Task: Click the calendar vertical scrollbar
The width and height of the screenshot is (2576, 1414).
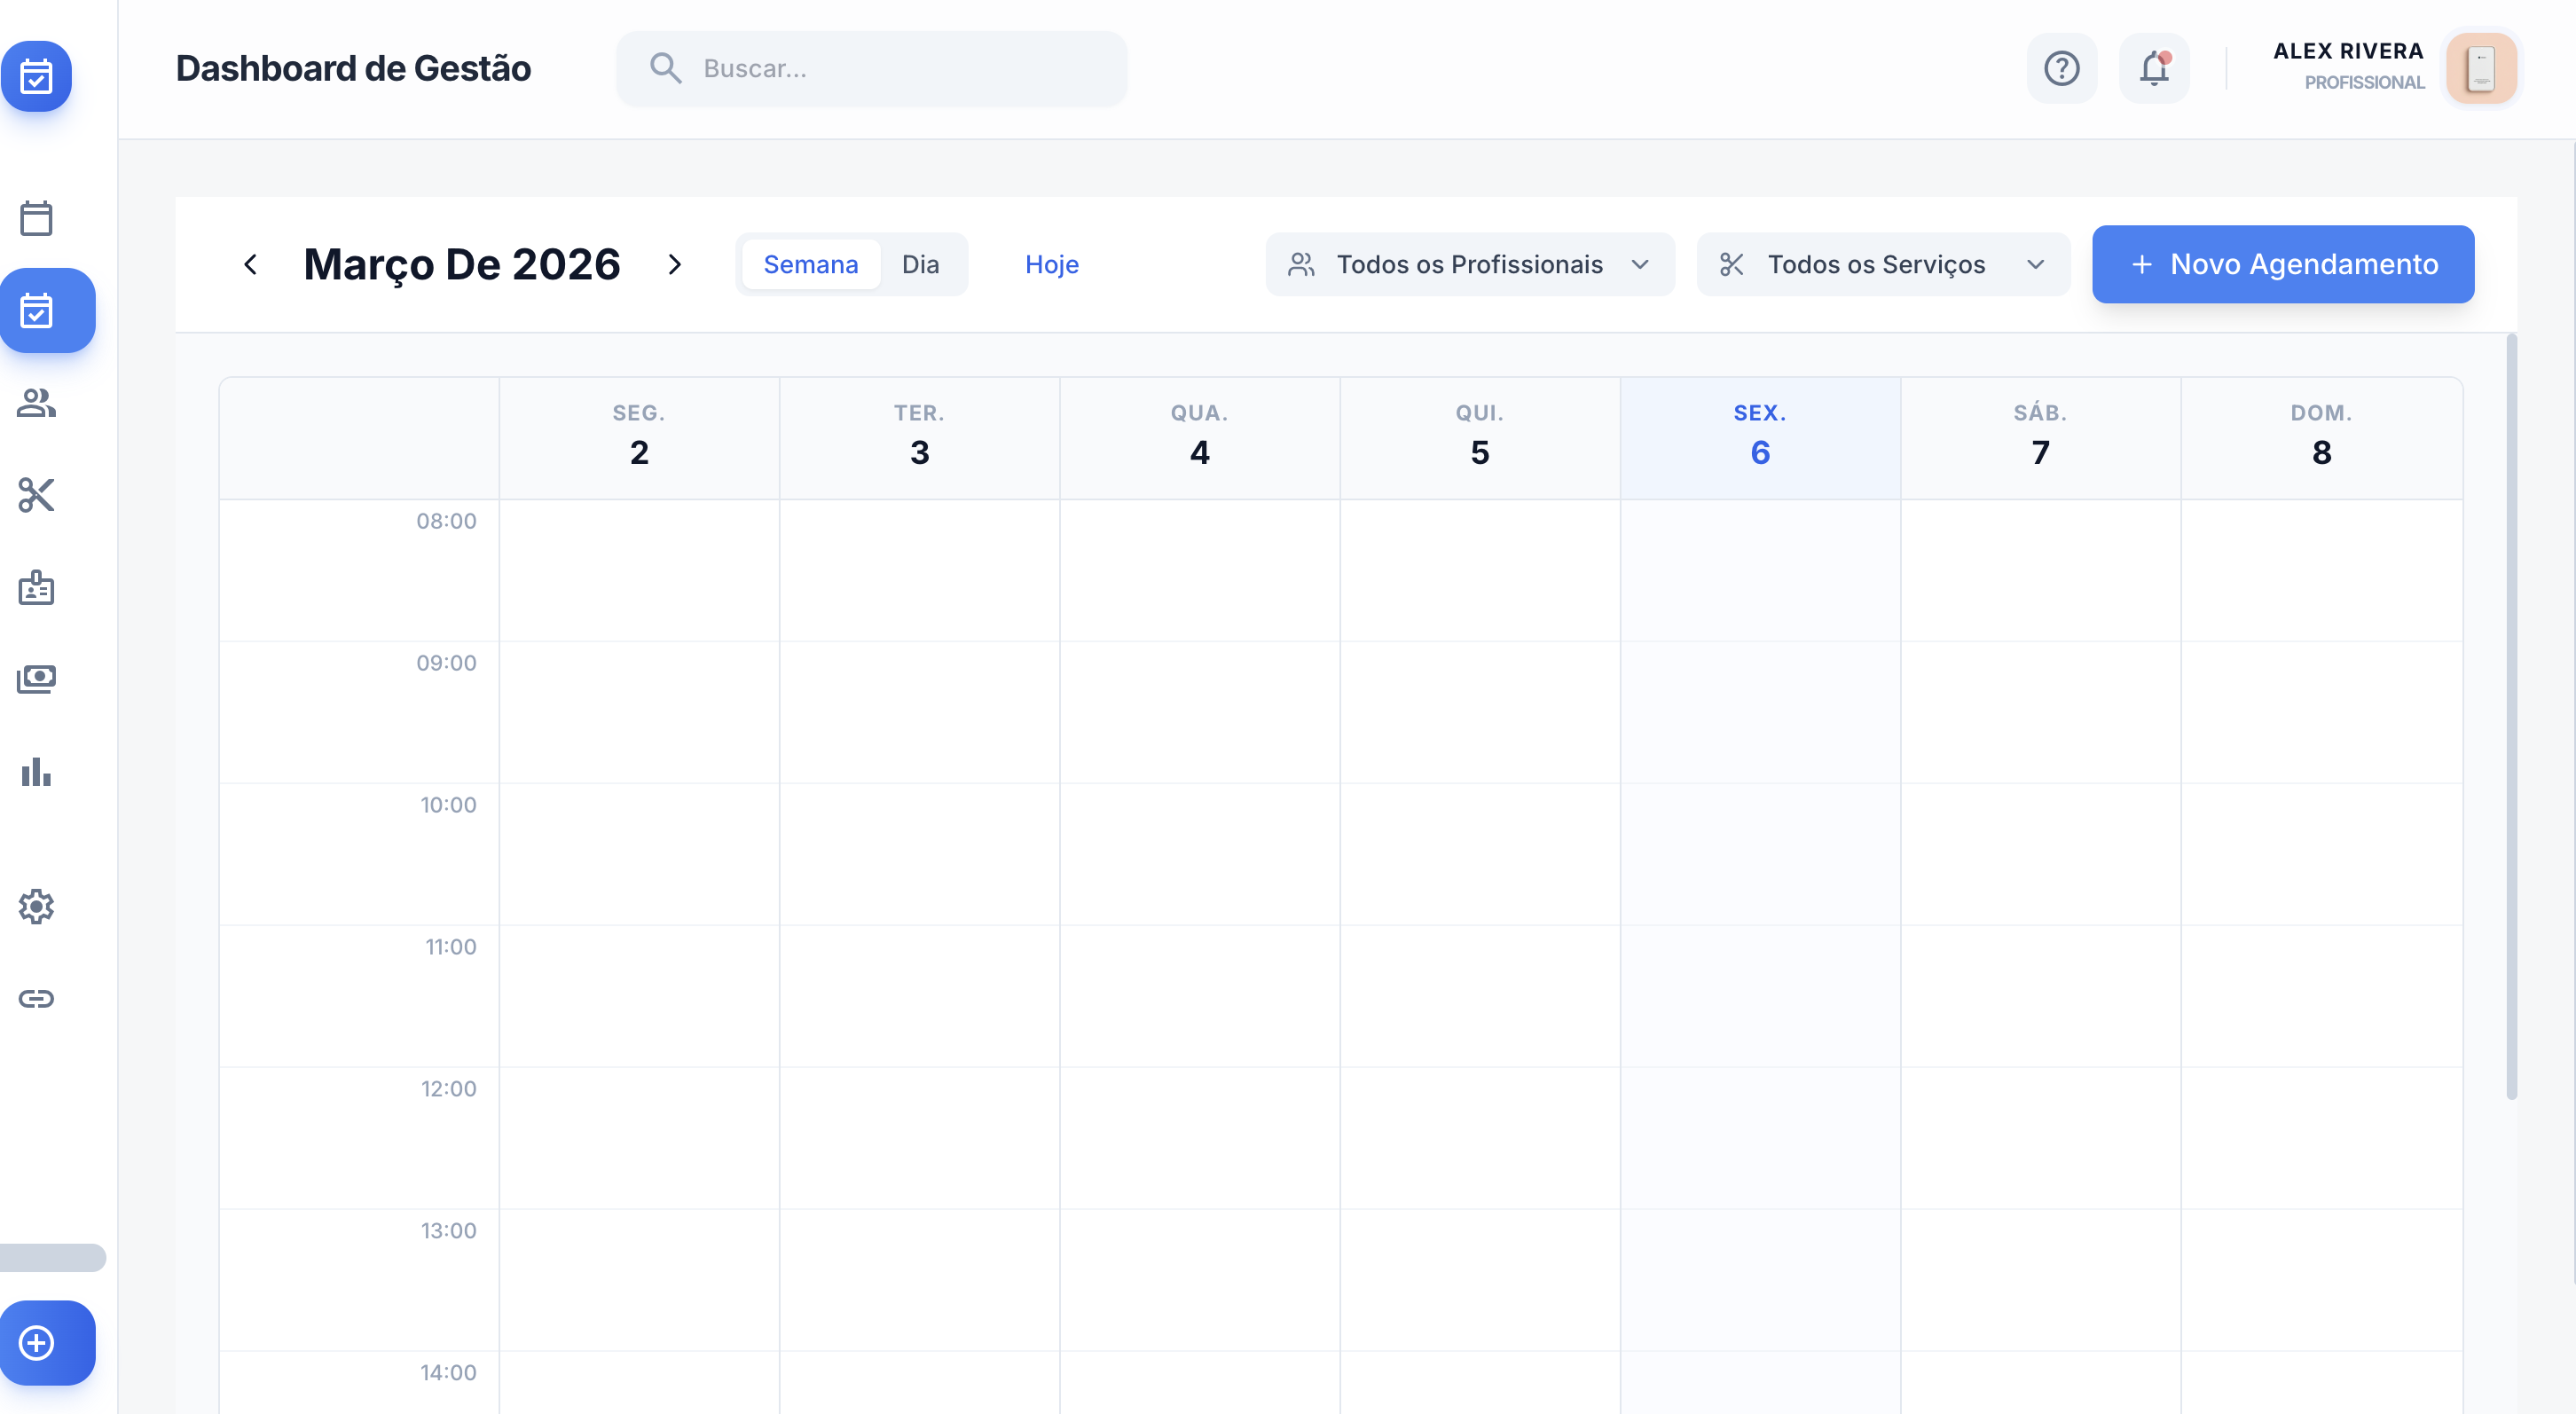Action: click(x=2510, y=716)
